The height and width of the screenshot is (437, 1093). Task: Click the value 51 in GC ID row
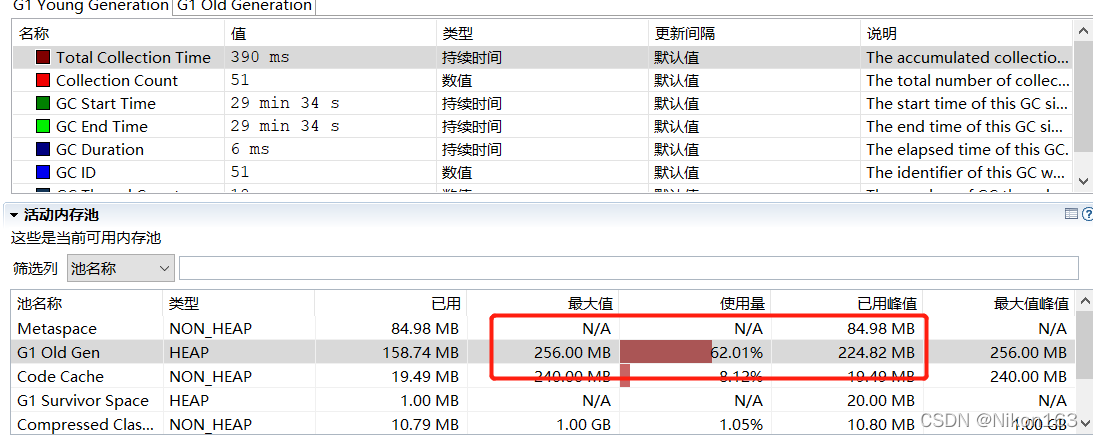click(240, 173)
